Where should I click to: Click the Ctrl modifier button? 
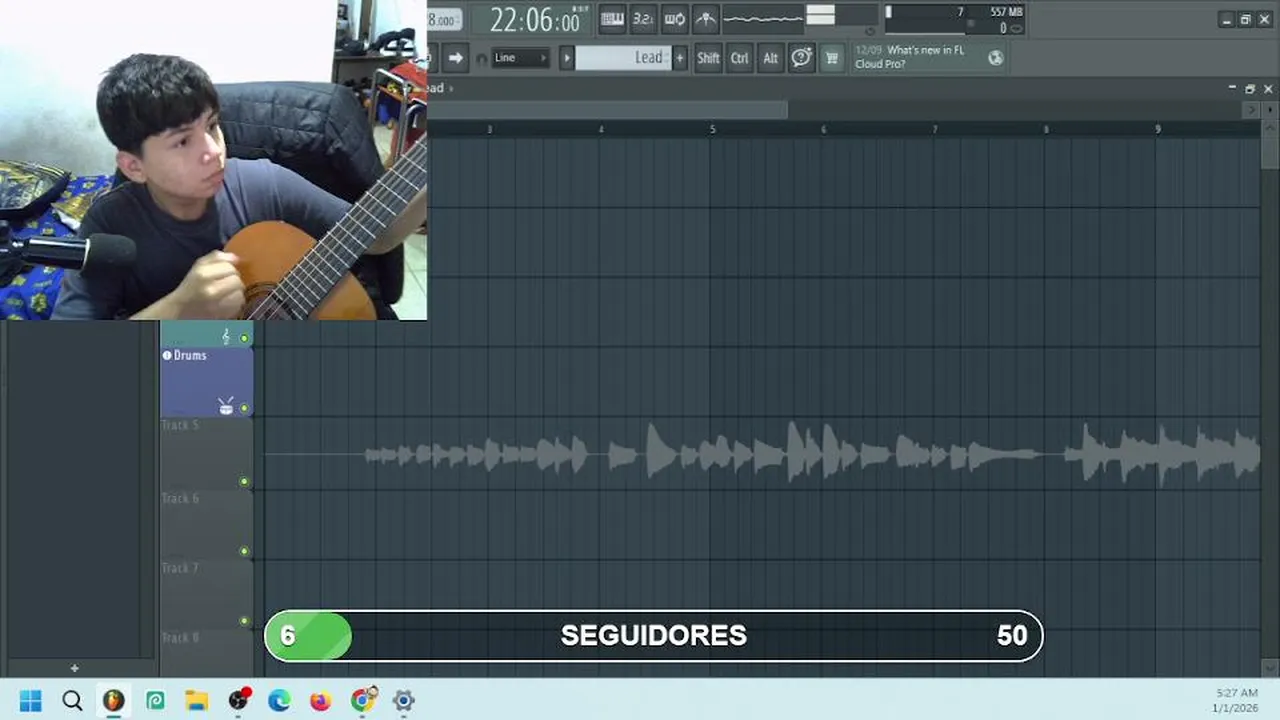(739, 58)
